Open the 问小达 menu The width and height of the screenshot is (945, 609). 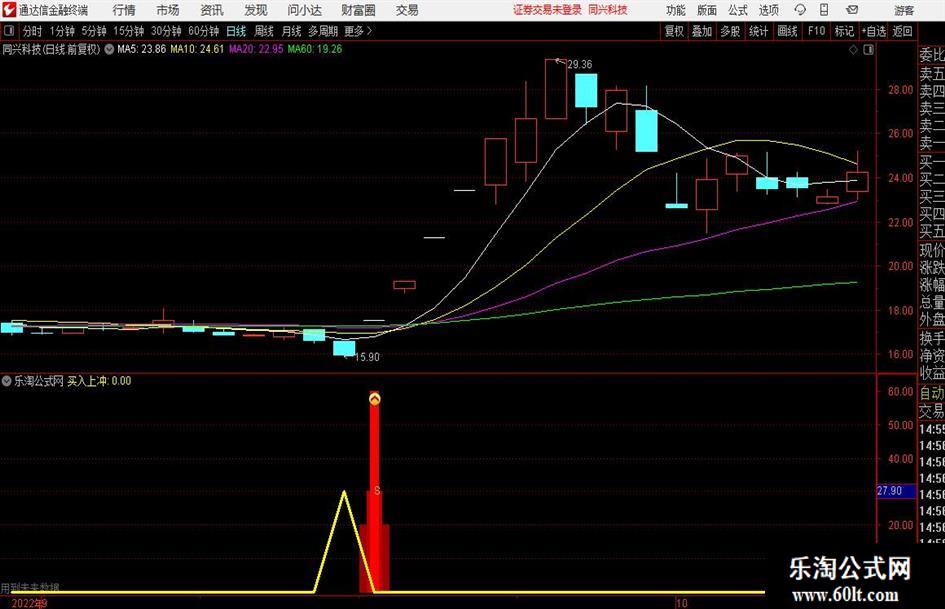(304, 10)
